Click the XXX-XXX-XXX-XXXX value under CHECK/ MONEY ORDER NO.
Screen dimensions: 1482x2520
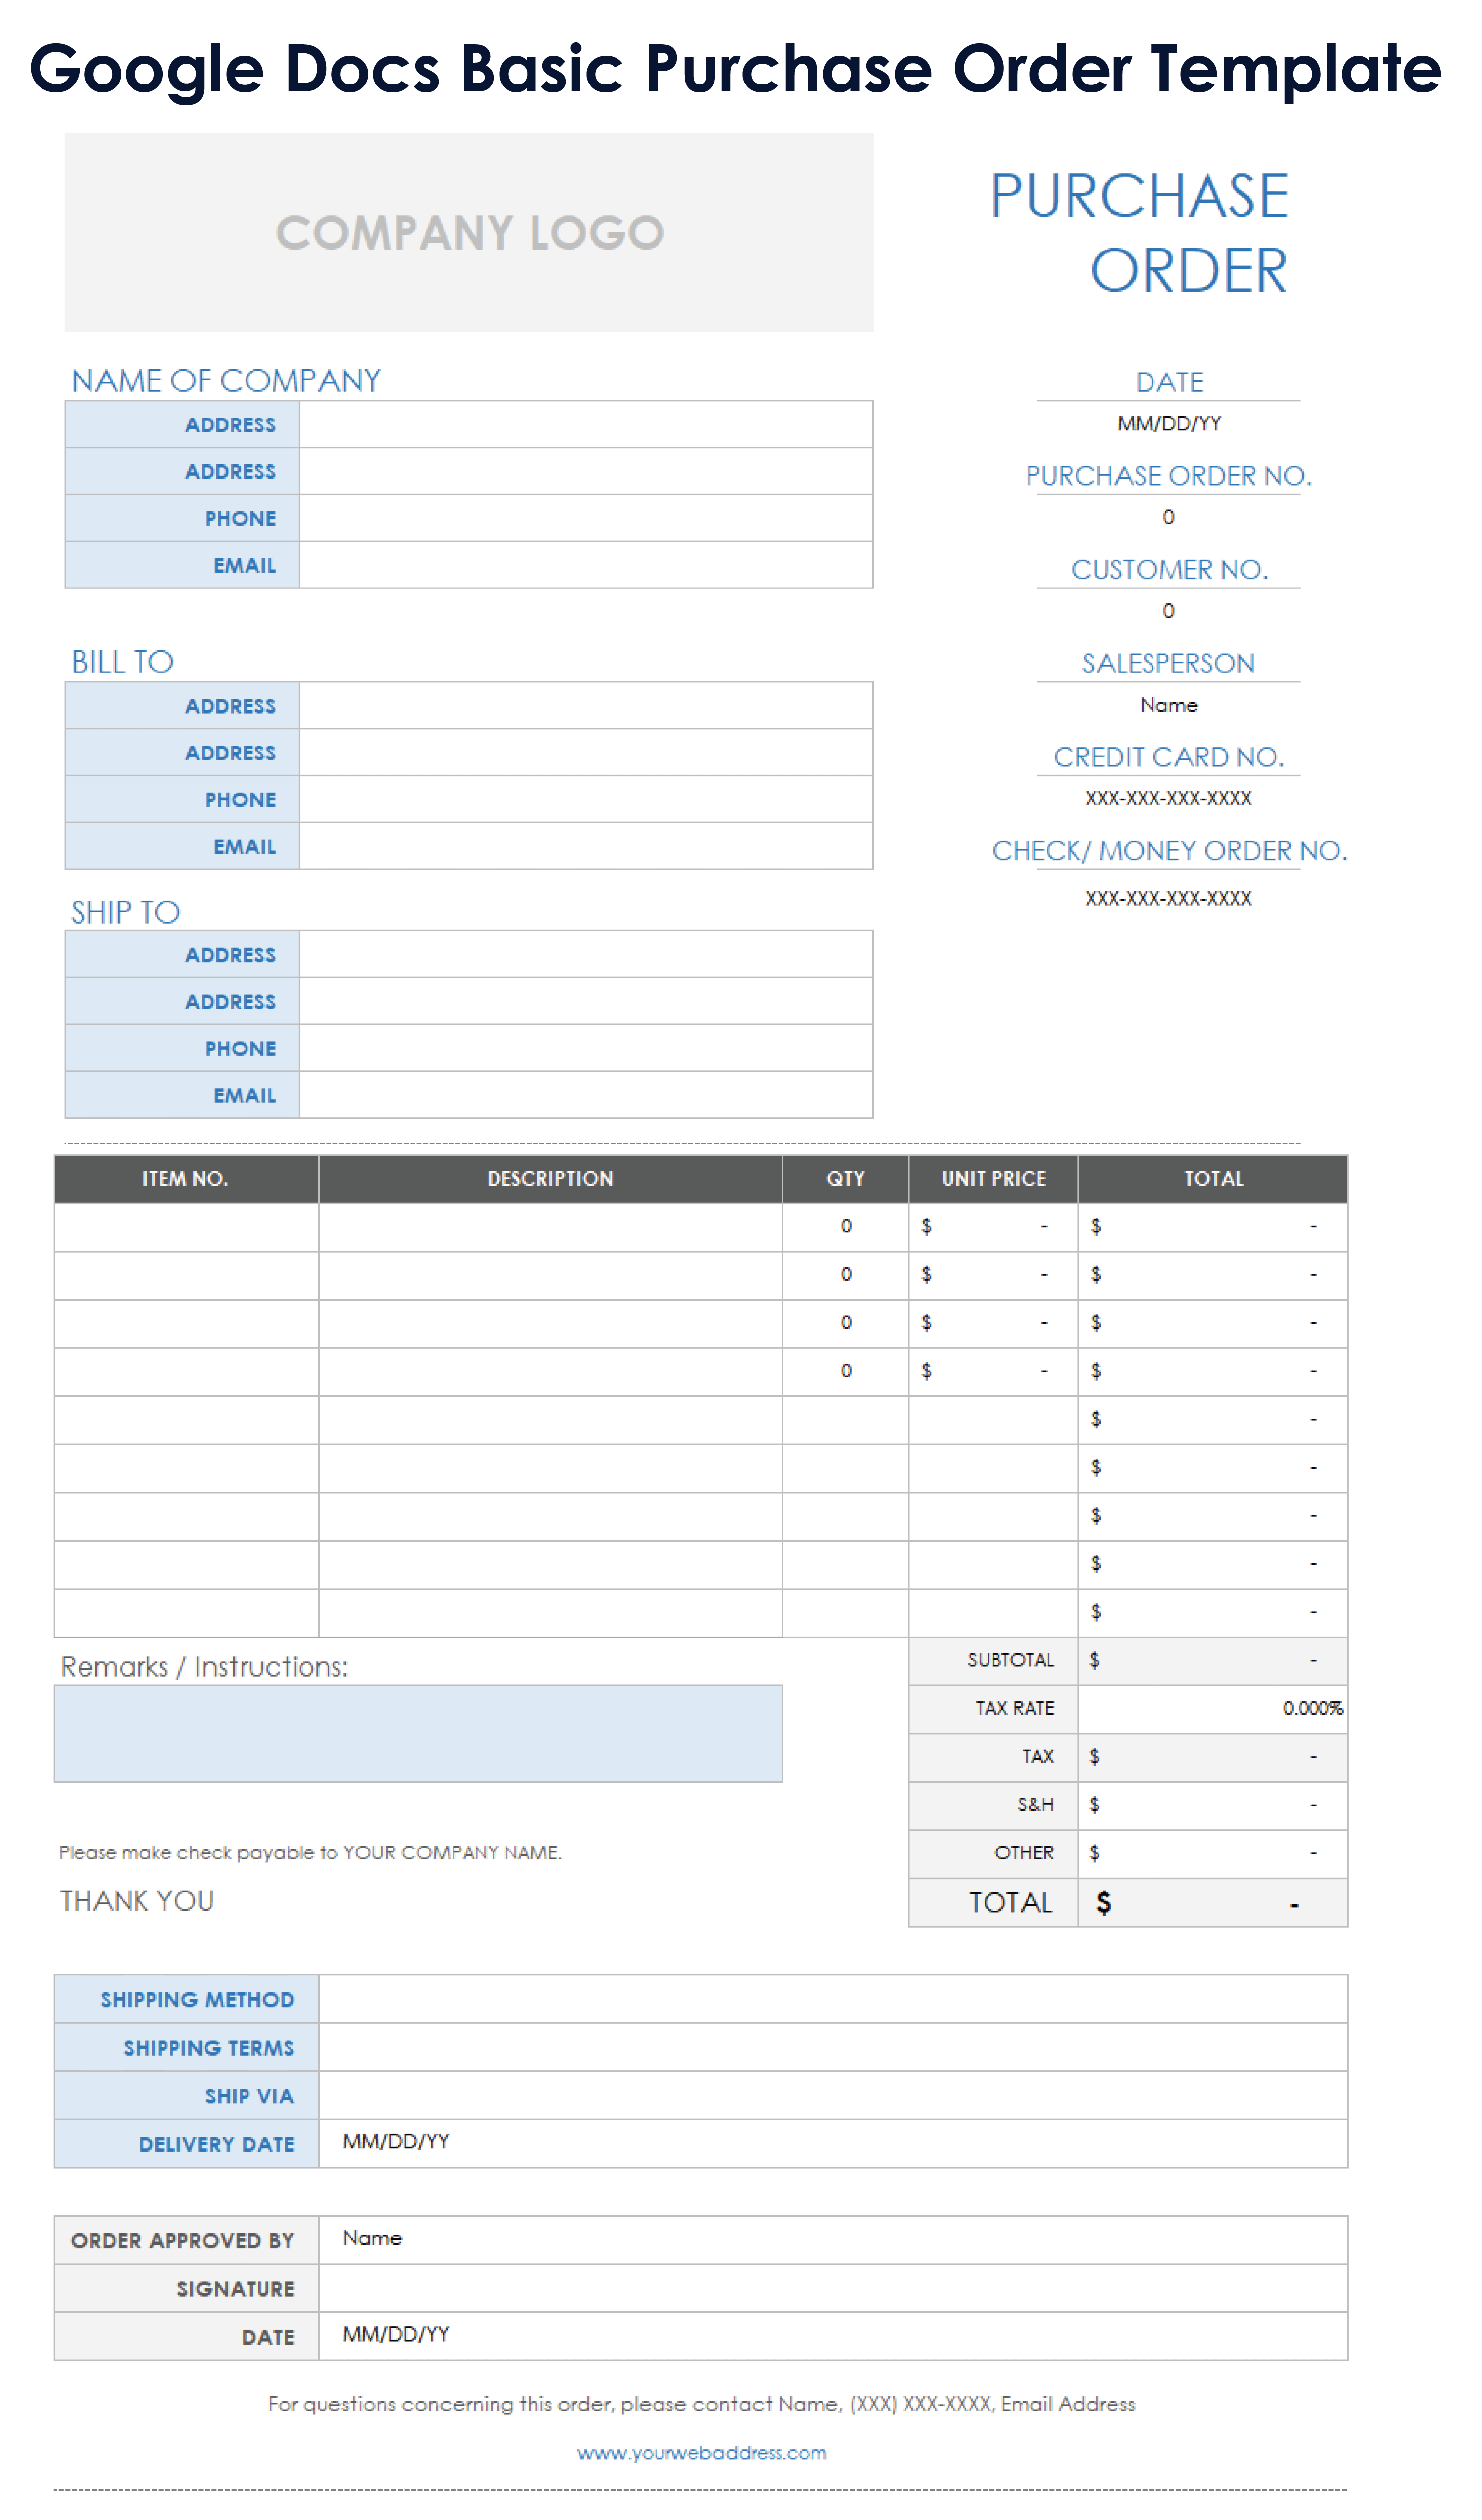click(1169, 898)
